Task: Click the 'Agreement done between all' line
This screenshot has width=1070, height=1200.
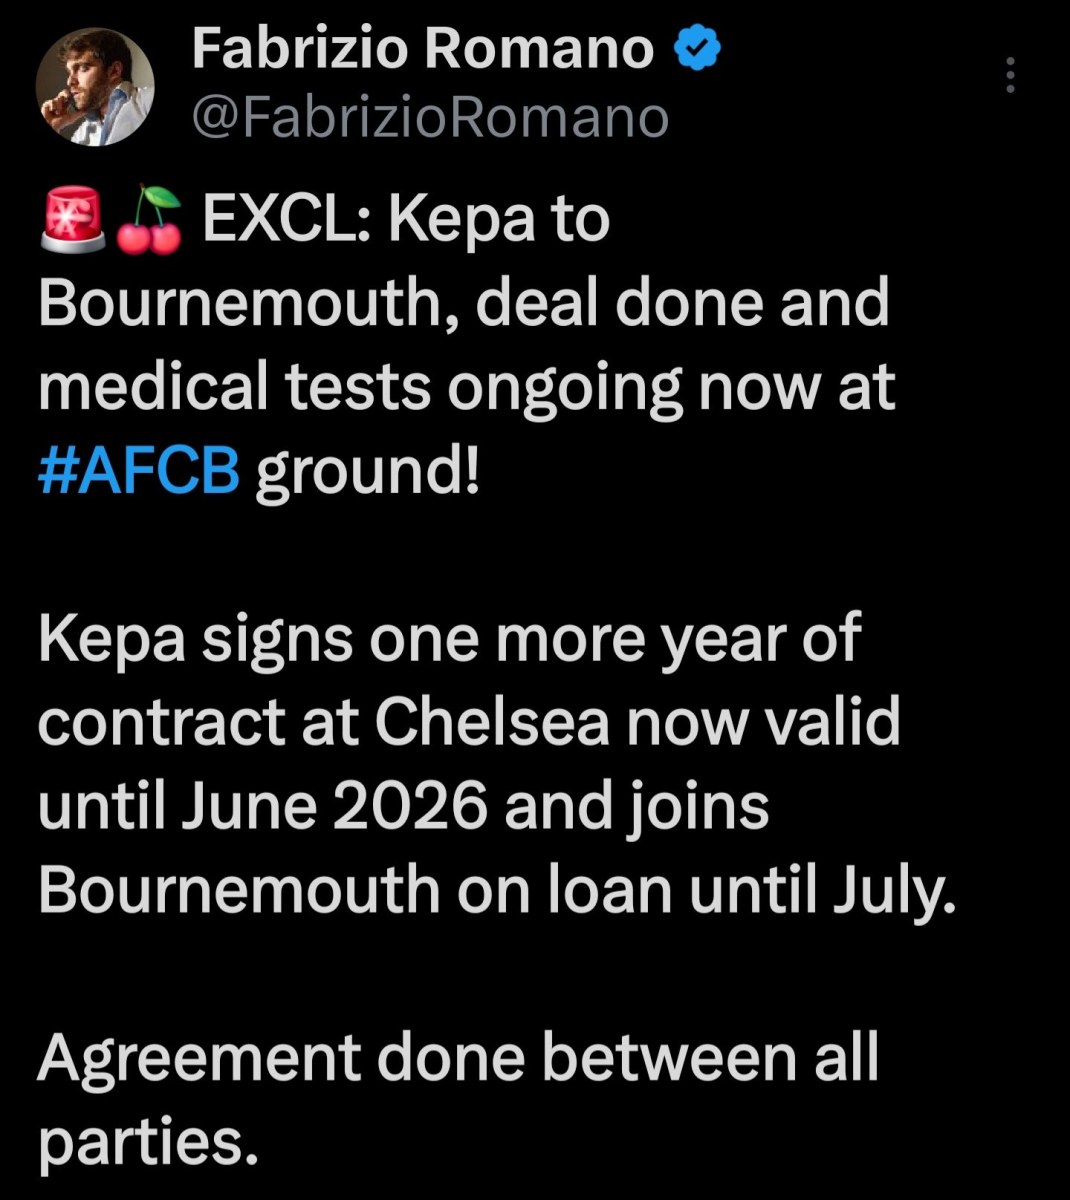Action: pos(458,1058)
